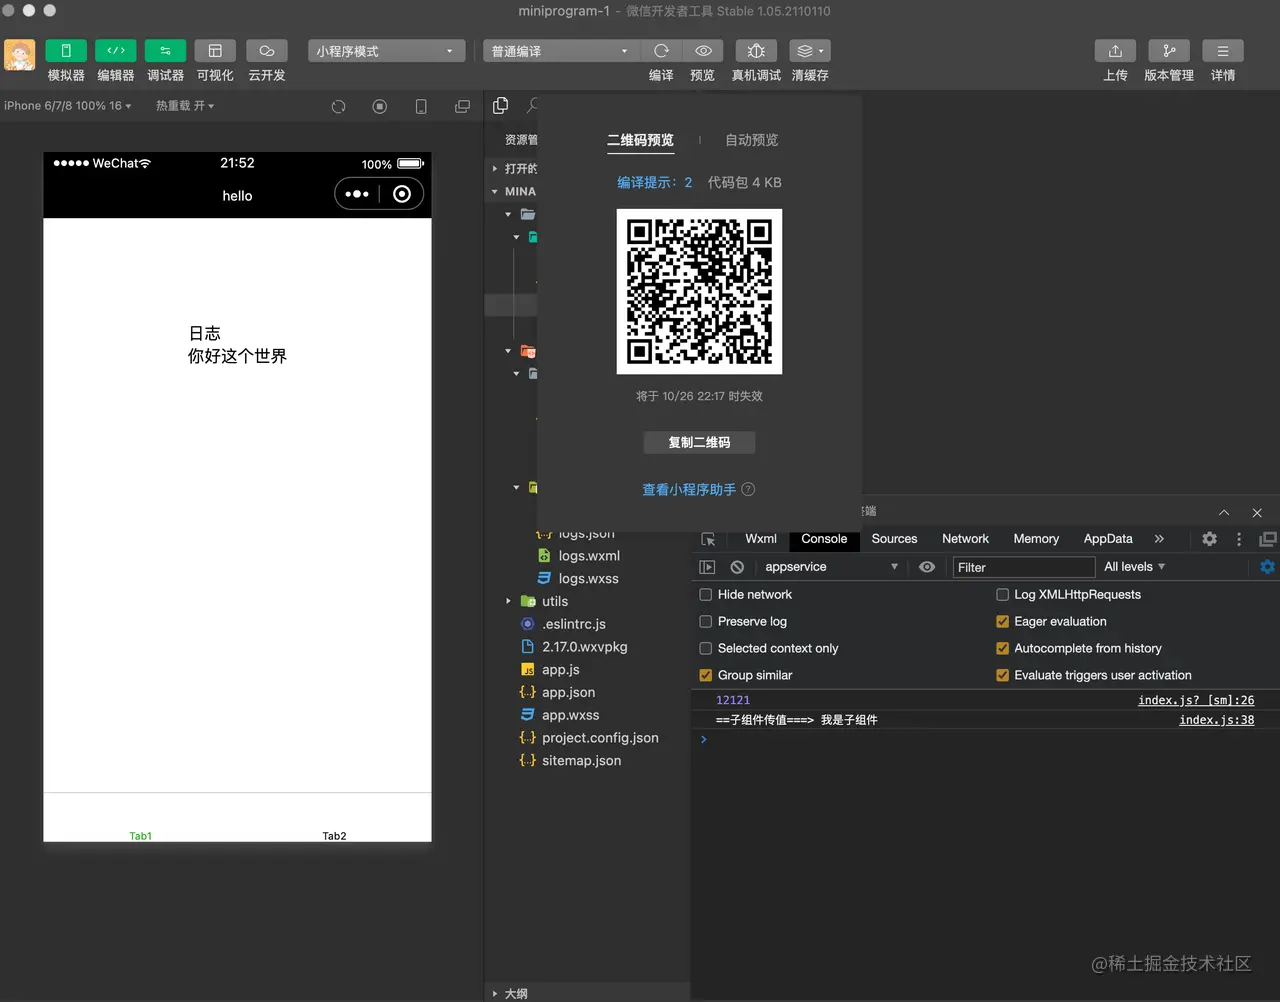1280x1002 pixels.
Task: Open Version Management (版本管理)
Action: [x=1169, y=51]
